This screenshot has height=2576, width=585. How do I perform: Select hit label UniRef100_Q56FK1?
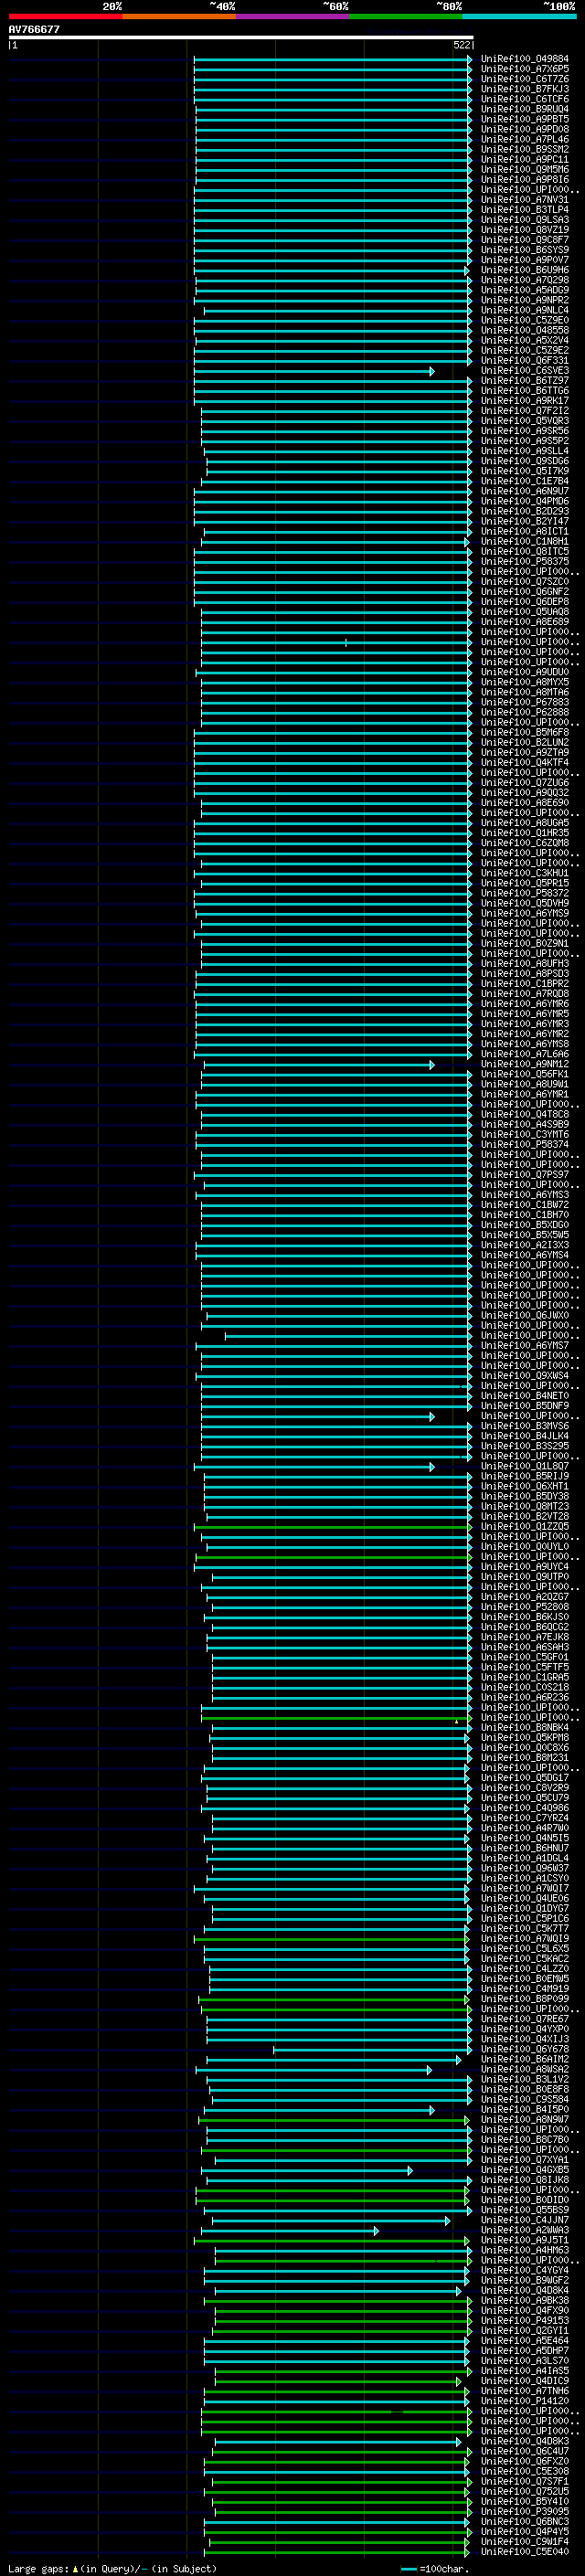(x=524, y=1074)
